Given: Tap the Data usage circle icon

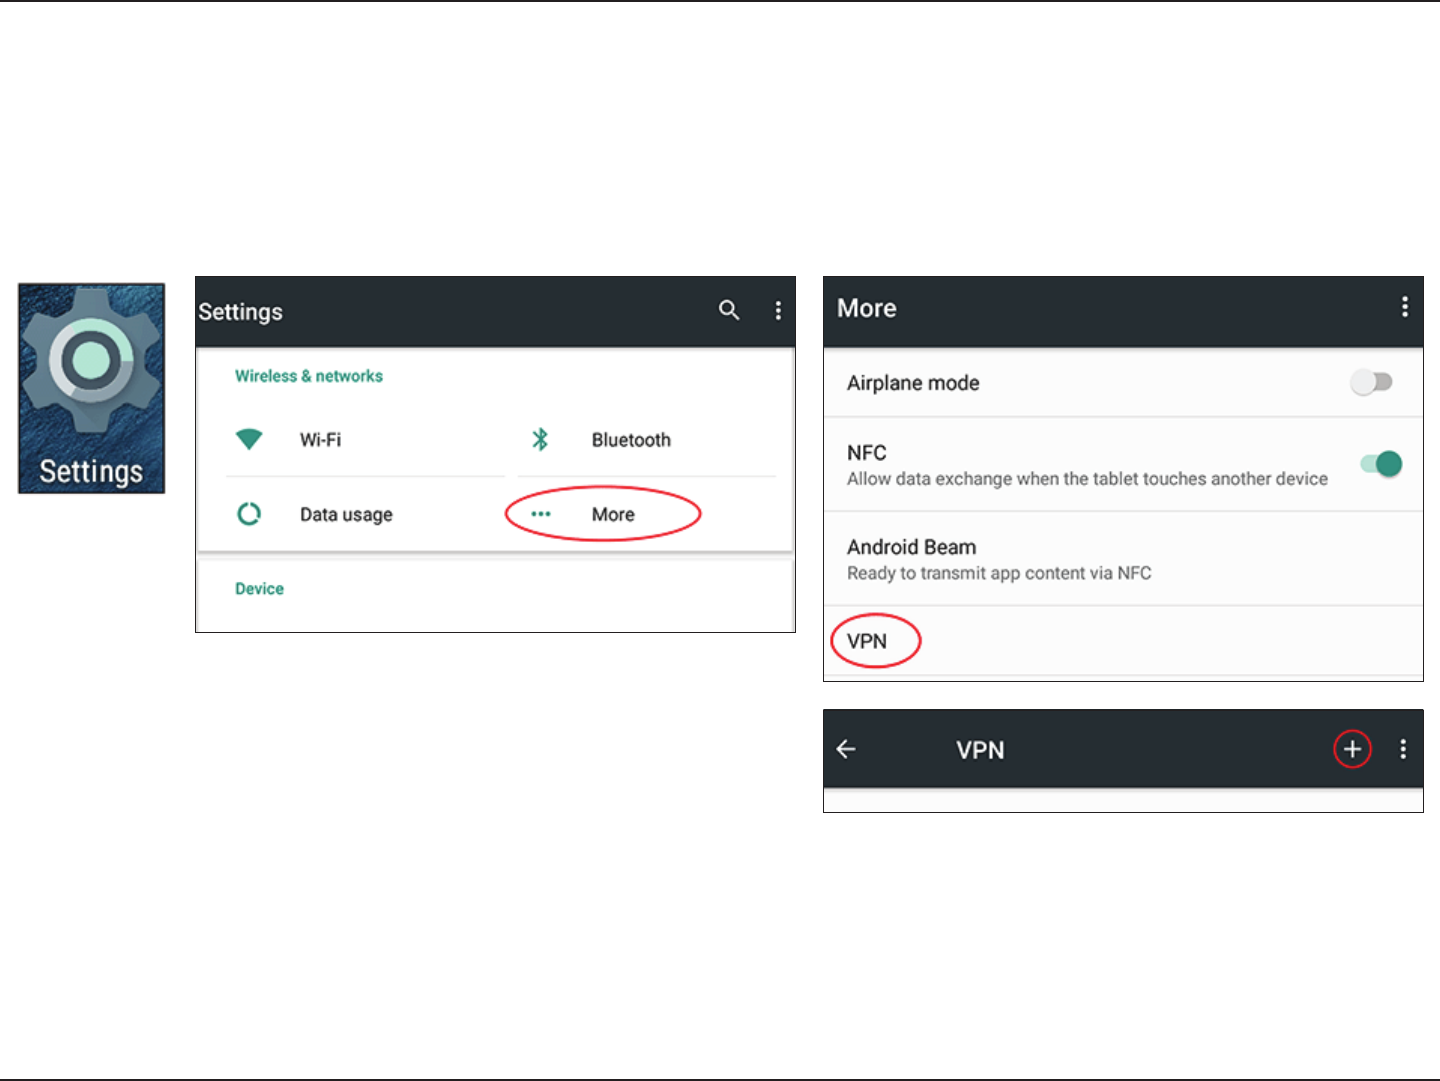Looking at the screenshot, I should pyautogui.click(x=249, y=514).
